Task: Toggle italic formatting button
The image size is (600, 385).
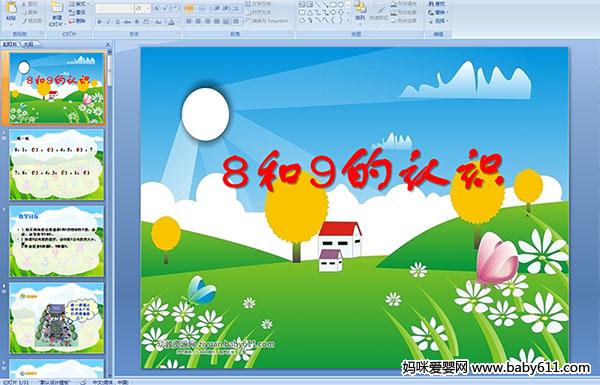Action: tap(108, 22)
